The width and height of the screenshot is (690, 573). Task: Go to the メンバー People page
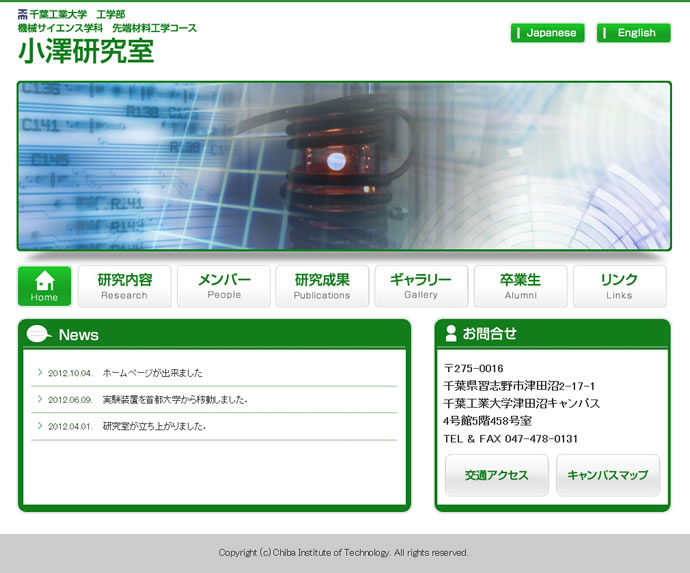[x=224, y=286]
